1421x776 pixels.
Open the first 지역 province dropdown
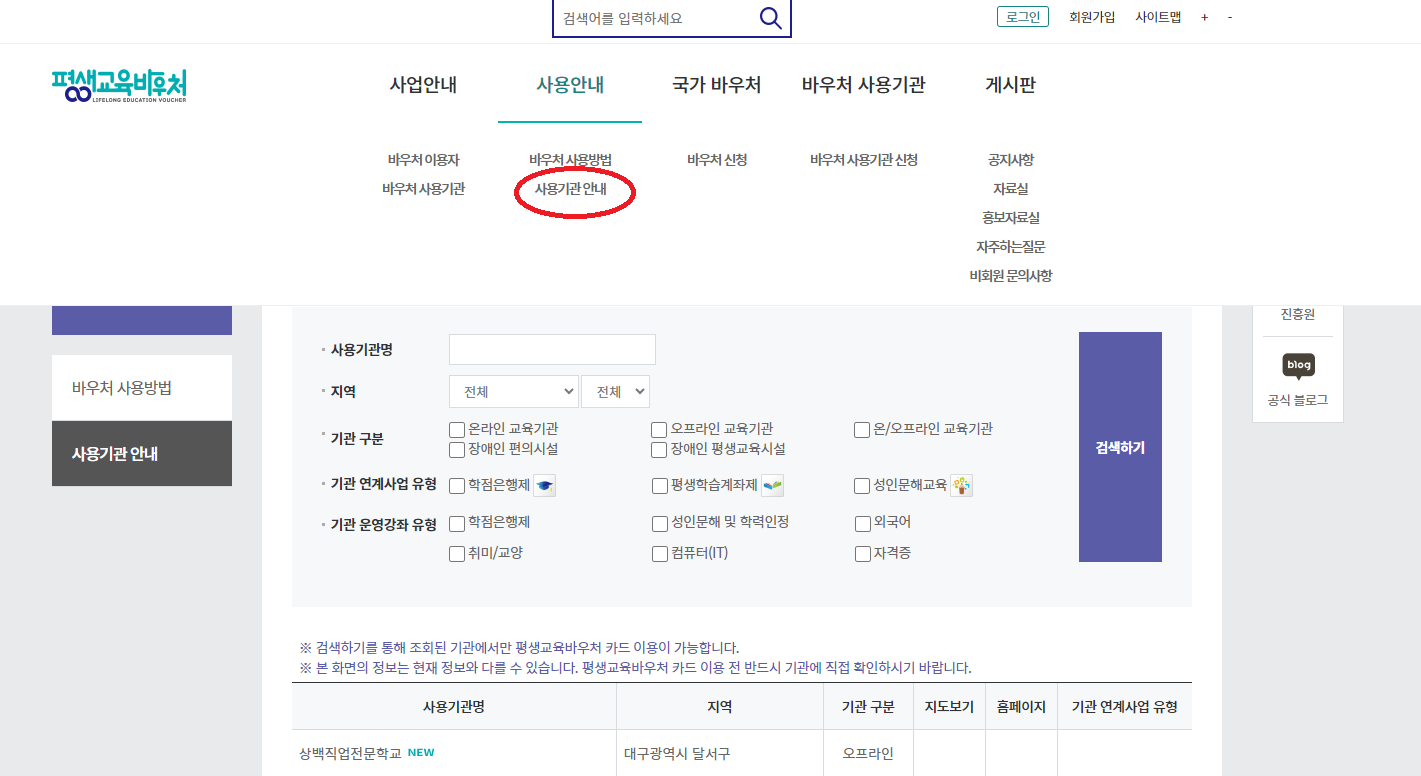coord(514,392)
